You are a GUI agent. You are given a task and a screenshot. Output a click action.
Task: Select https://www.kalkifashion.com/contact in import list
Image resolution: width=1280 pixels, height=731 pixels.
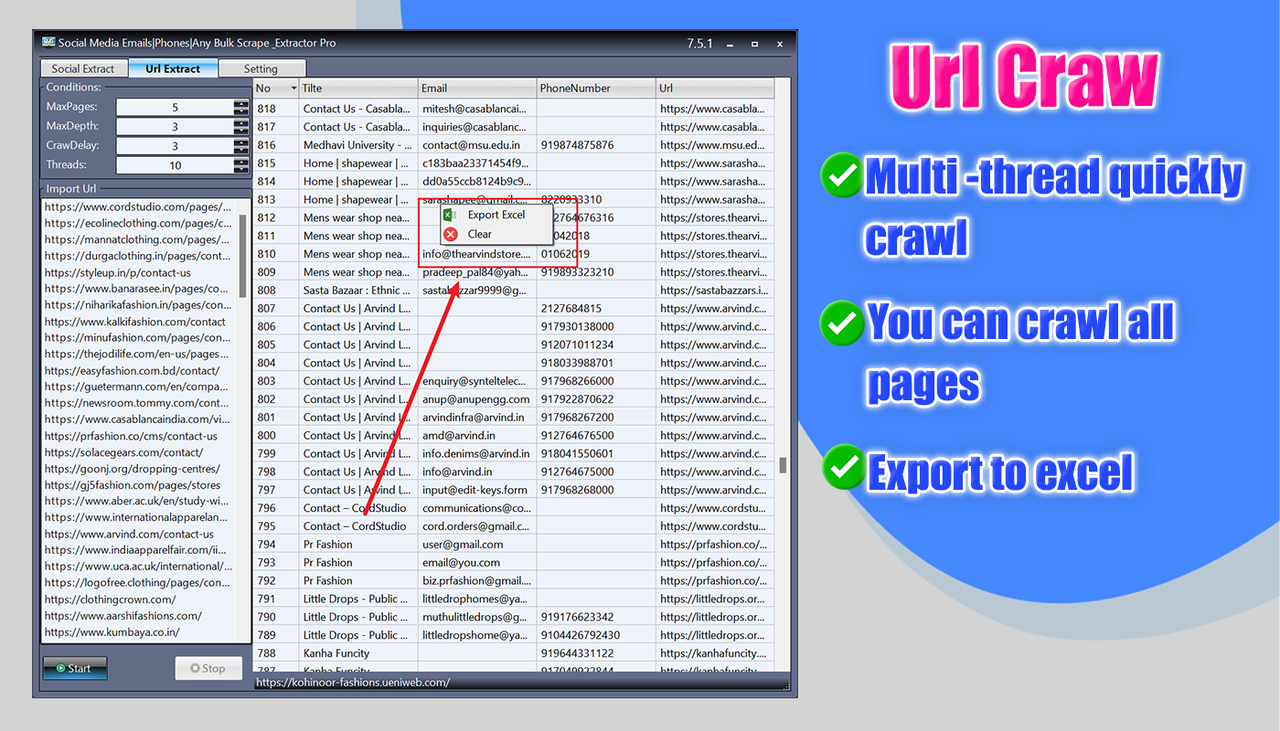tap(135, 321)
